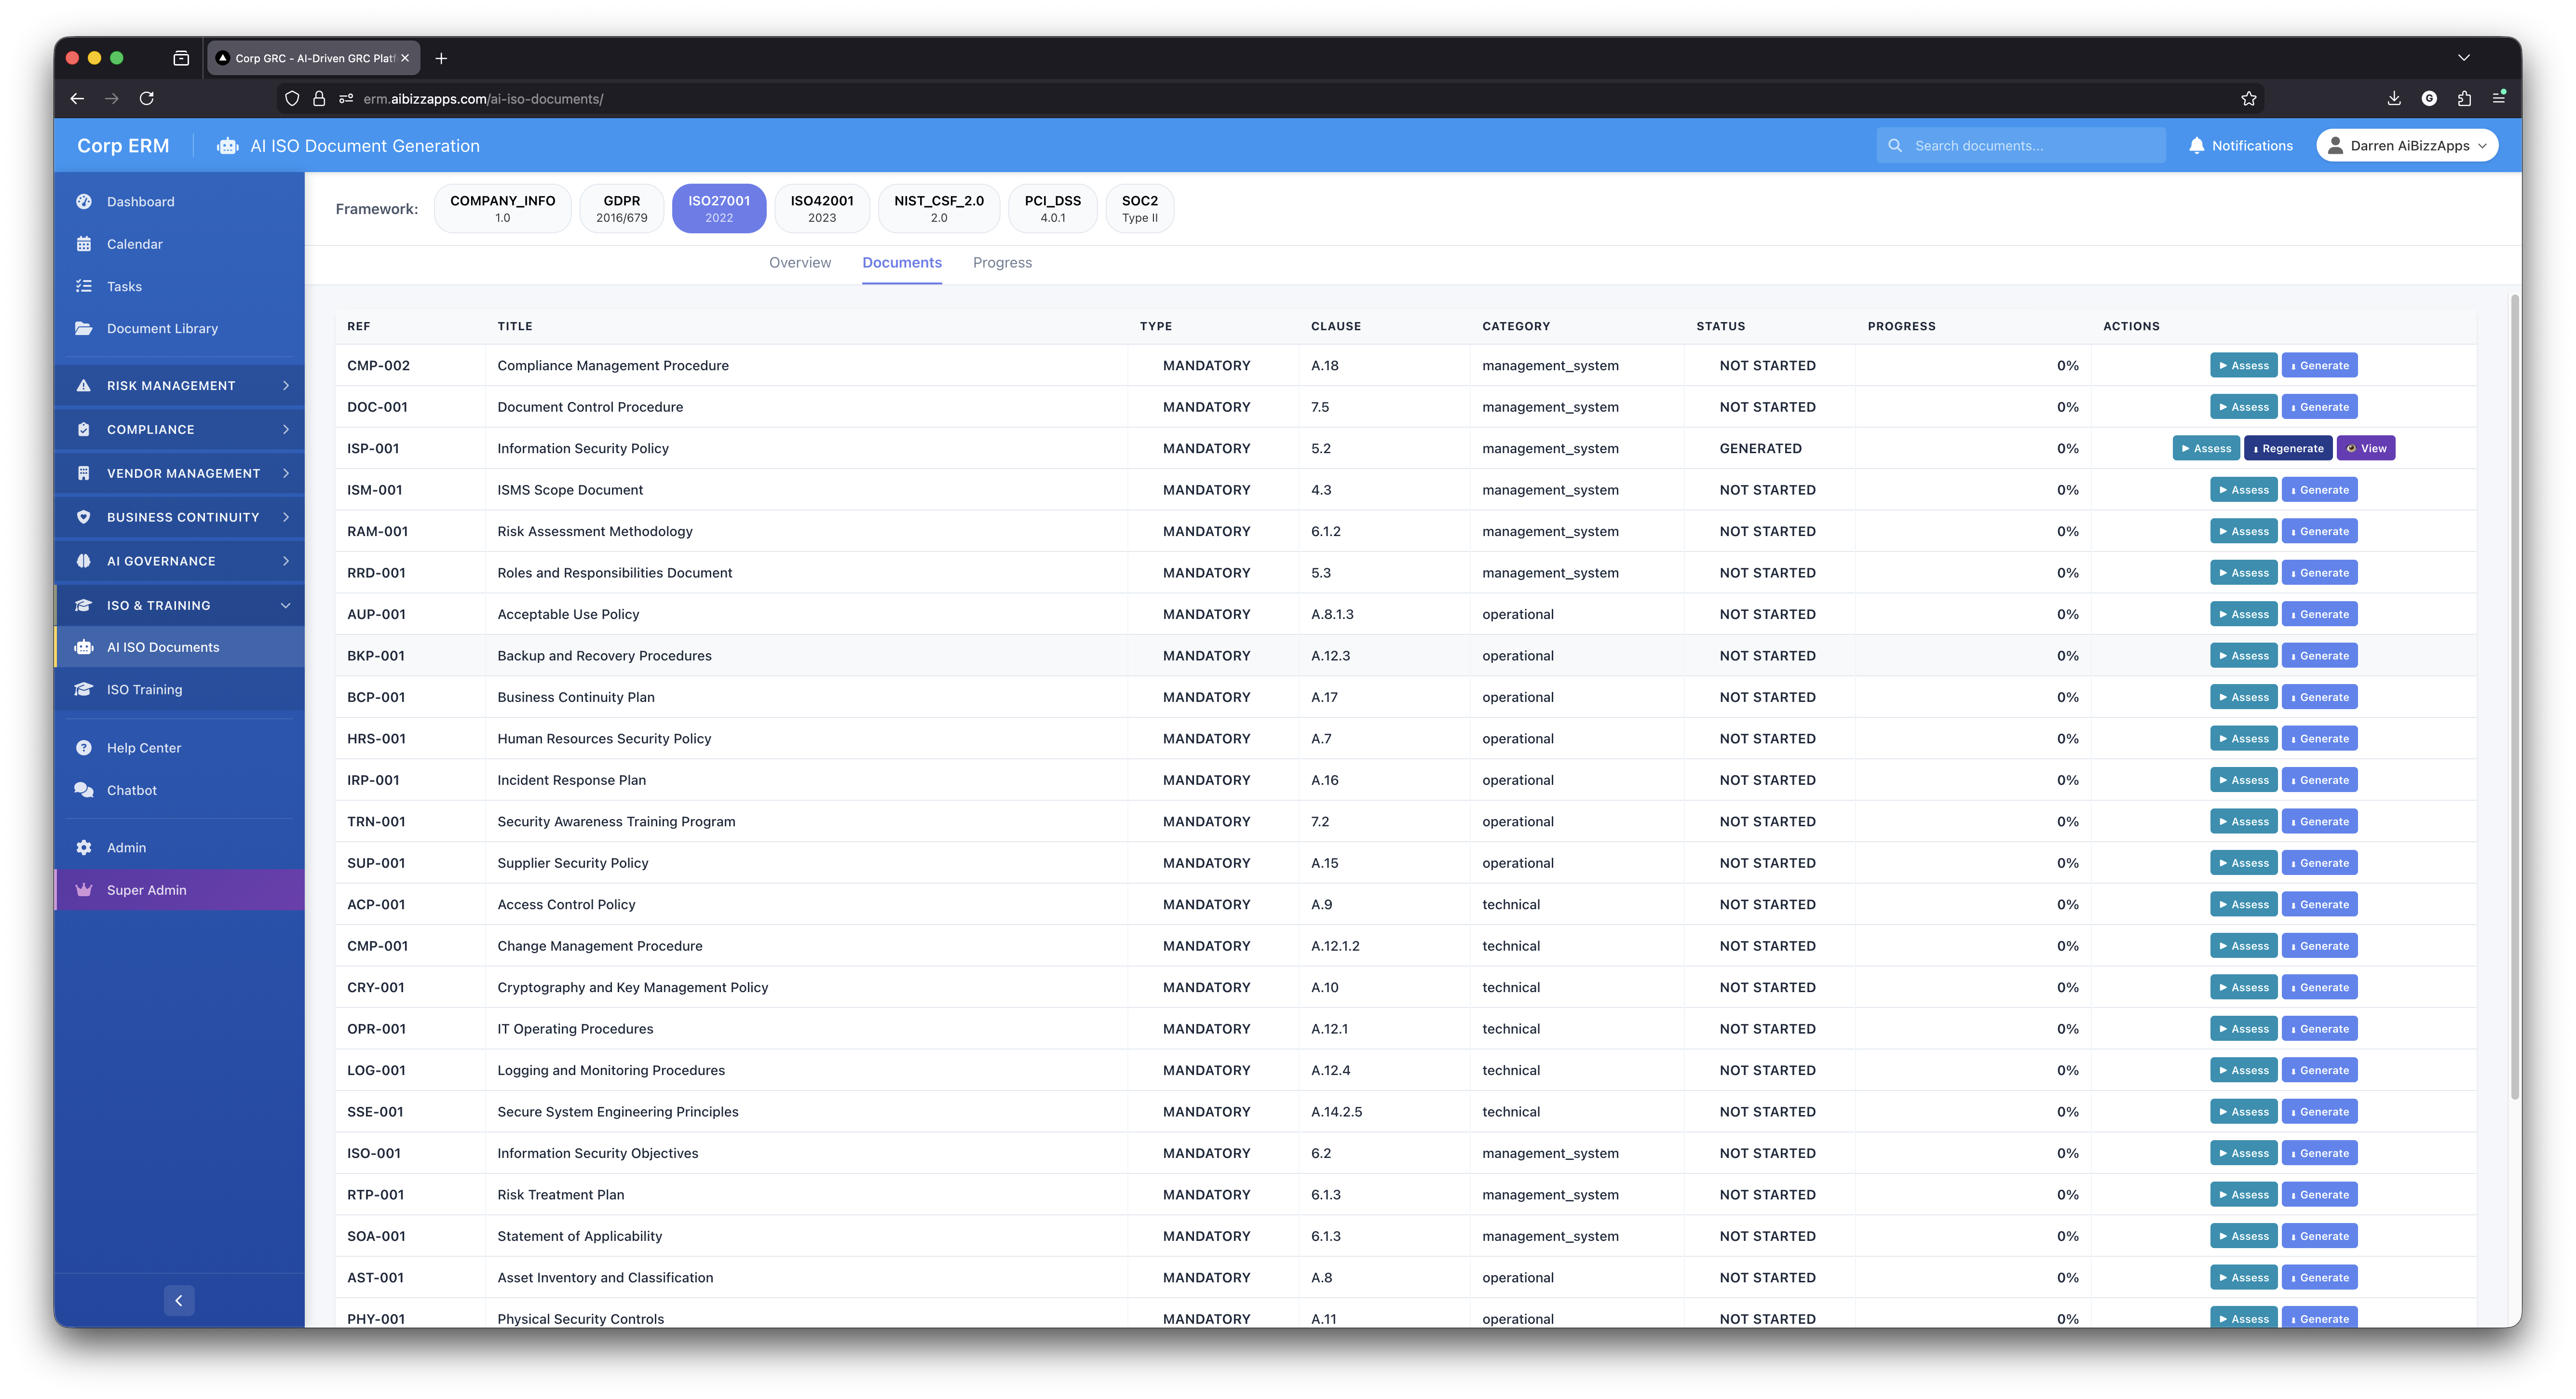Select the SOC2 Type II framework

(x=1139, y=208)
